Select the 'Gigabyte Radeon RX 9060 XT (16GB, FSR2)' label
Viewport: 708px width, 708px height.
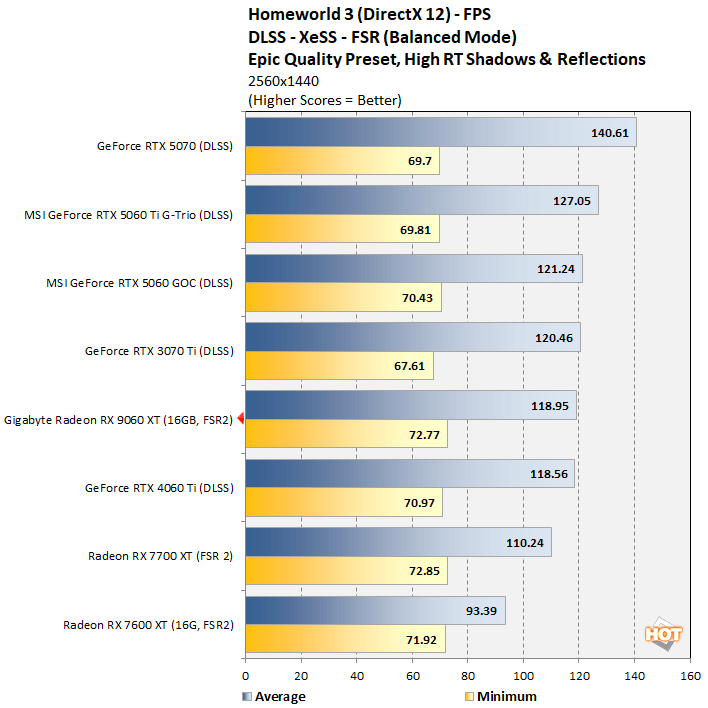click(x=118, y=420)
